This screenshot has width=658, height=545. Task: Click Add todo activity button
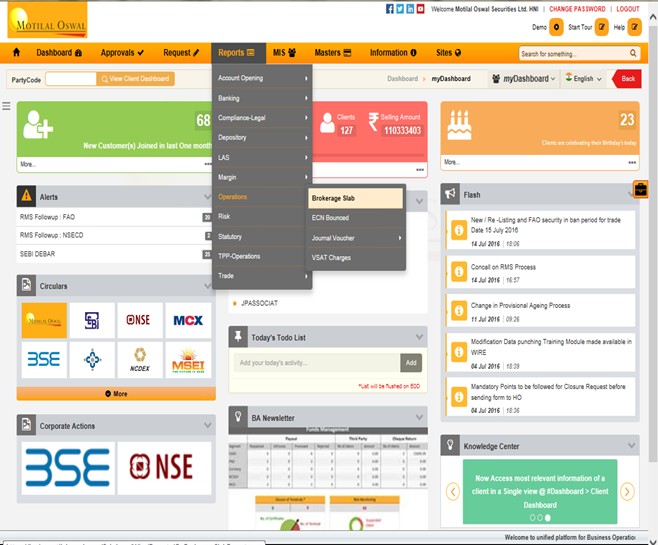tap(411, 363)
